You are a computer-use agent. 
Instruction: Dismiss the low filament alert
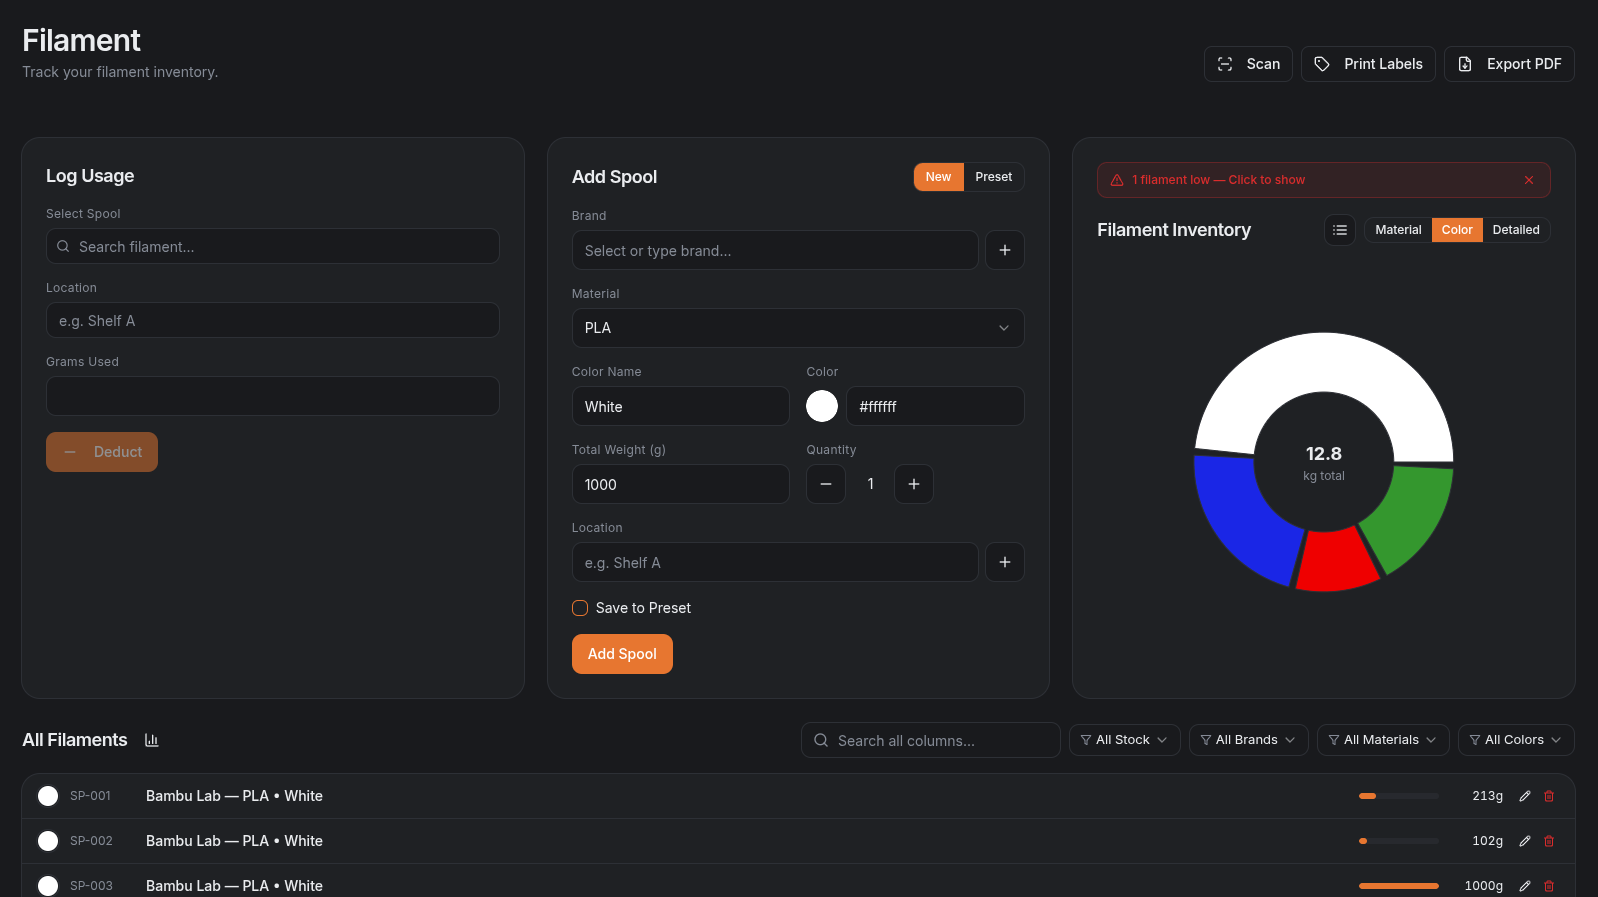click(1529, 180)
